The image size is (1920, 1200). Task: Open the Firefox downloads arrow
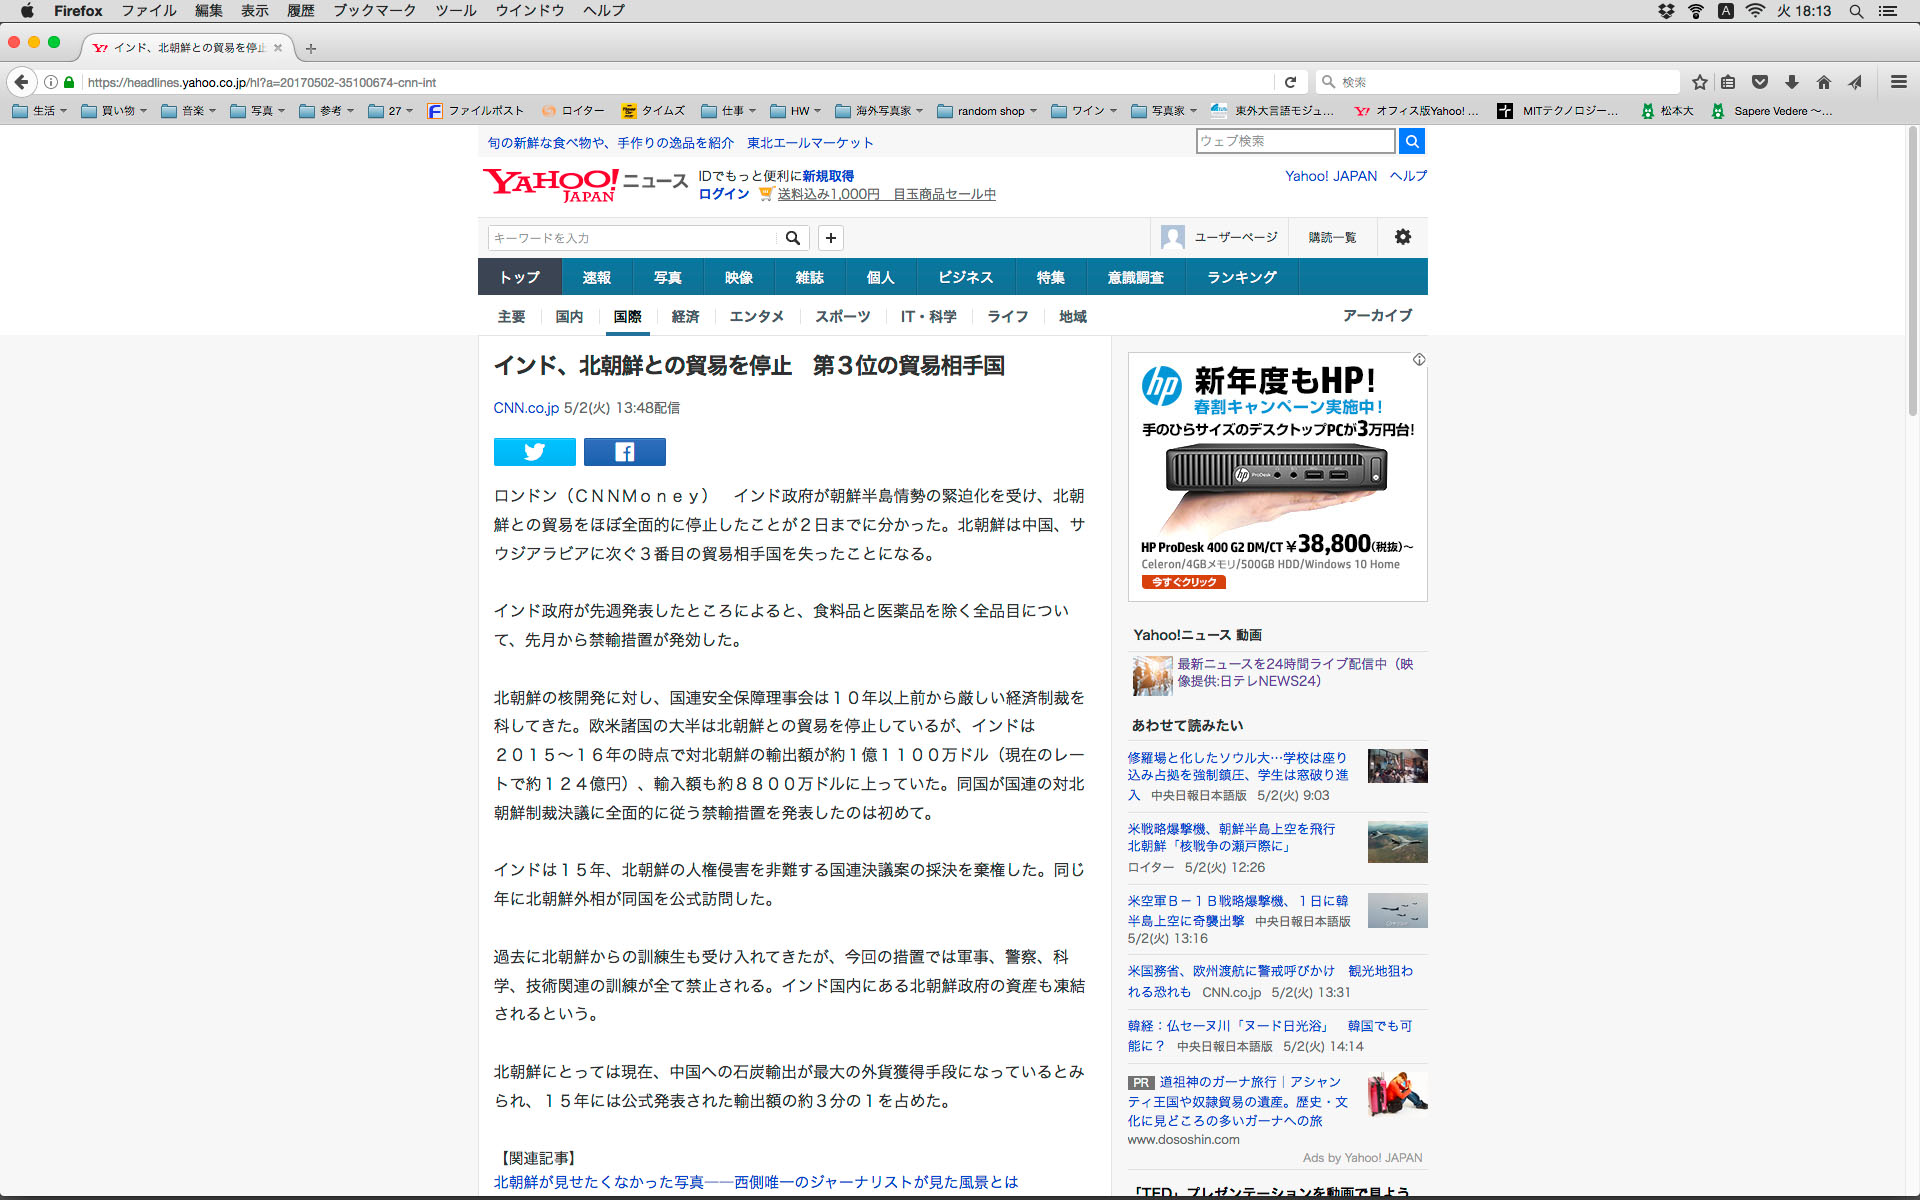(1791, 82)
